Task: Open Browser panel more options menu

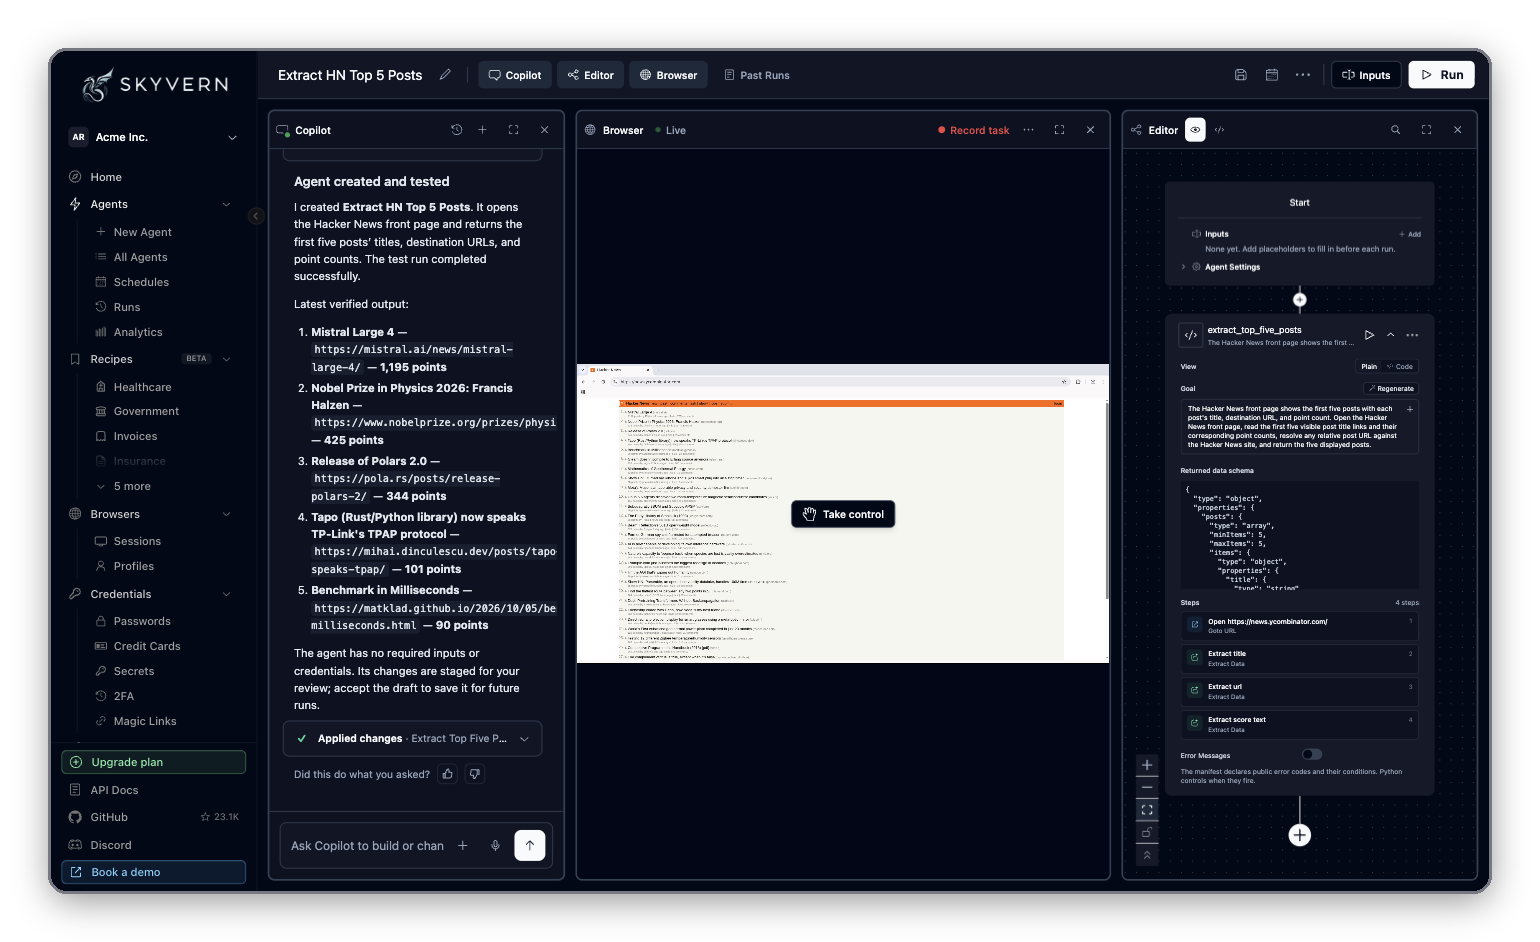Action: [x=1028, y=130]
